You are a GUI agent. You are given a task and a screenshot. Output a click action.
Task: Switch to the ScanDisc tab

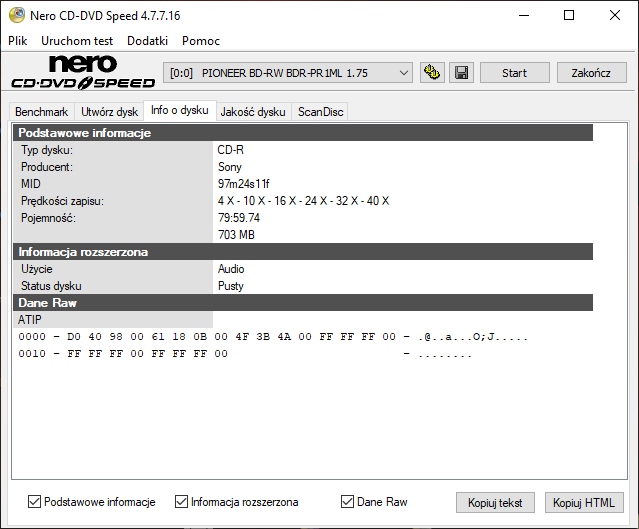[x=321, y=112]
